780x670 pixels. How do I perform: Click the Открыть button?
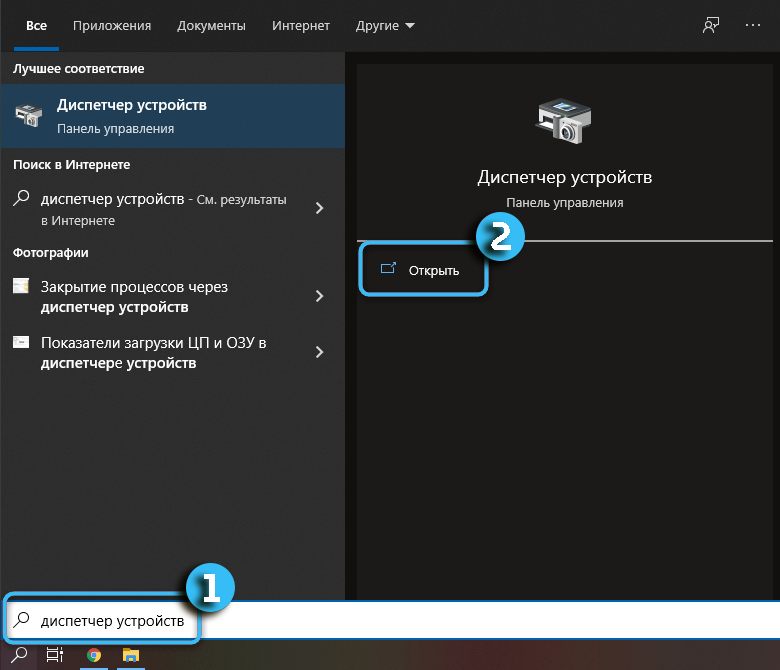(x=423, y=270)
